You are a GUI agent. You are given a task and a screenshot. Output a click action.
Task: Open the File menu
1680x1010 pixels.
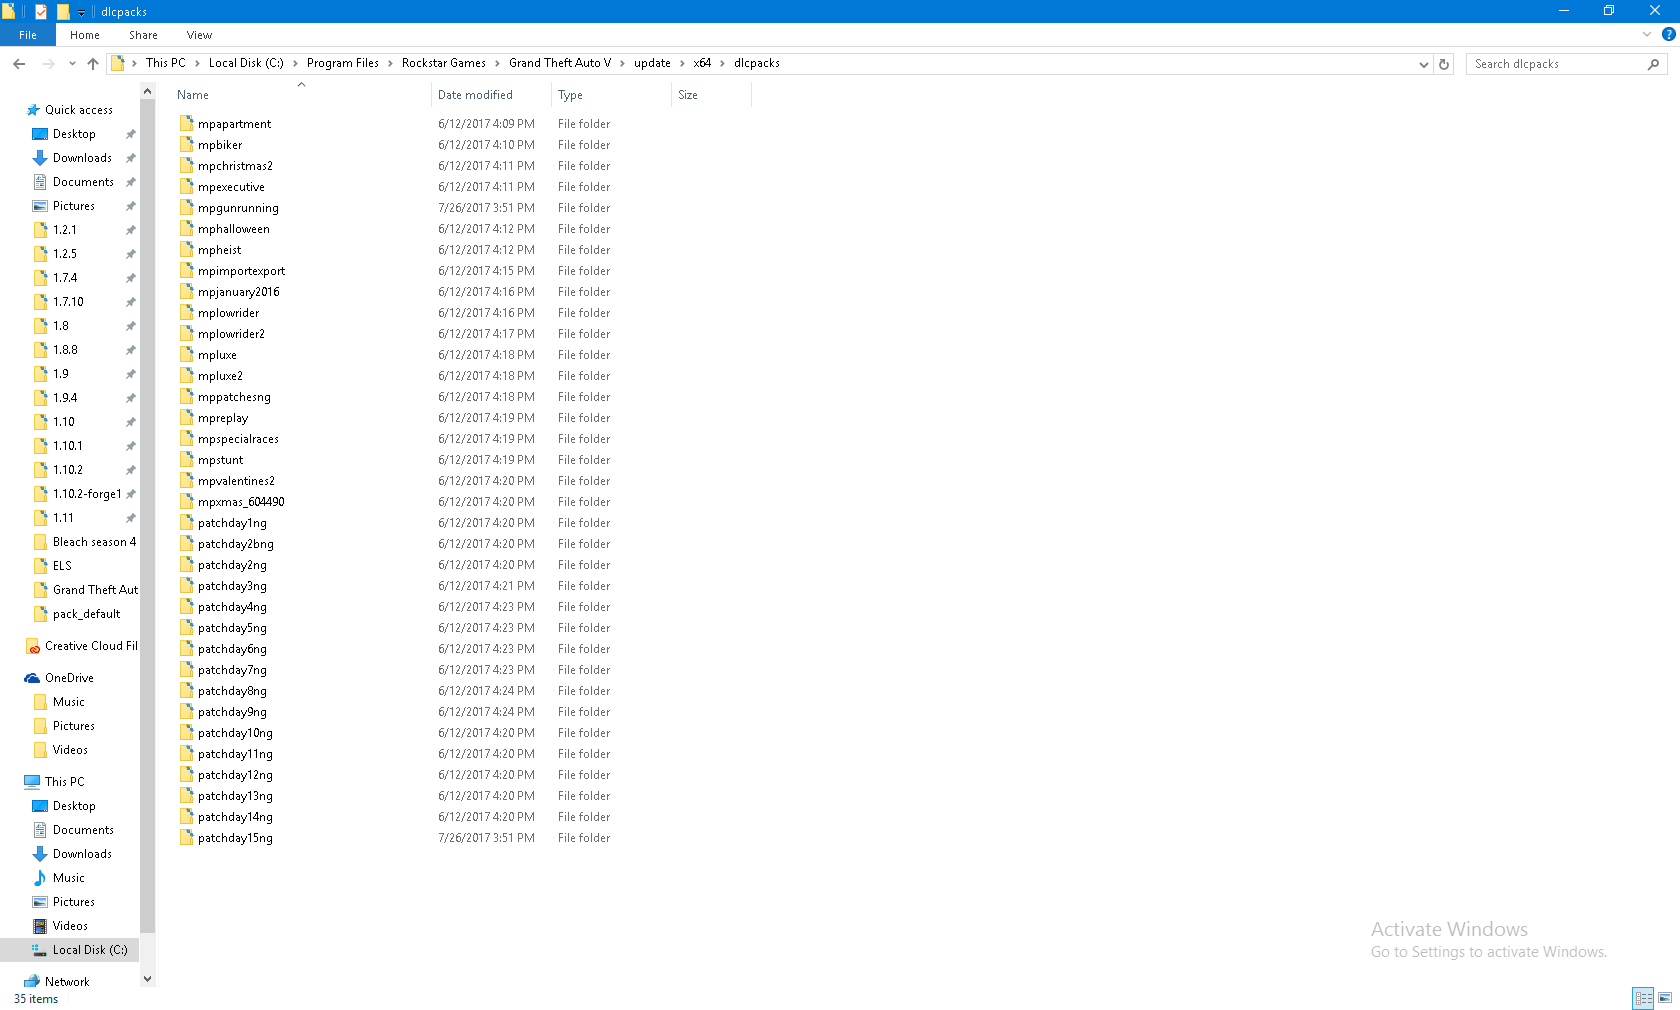pos(28,35)
